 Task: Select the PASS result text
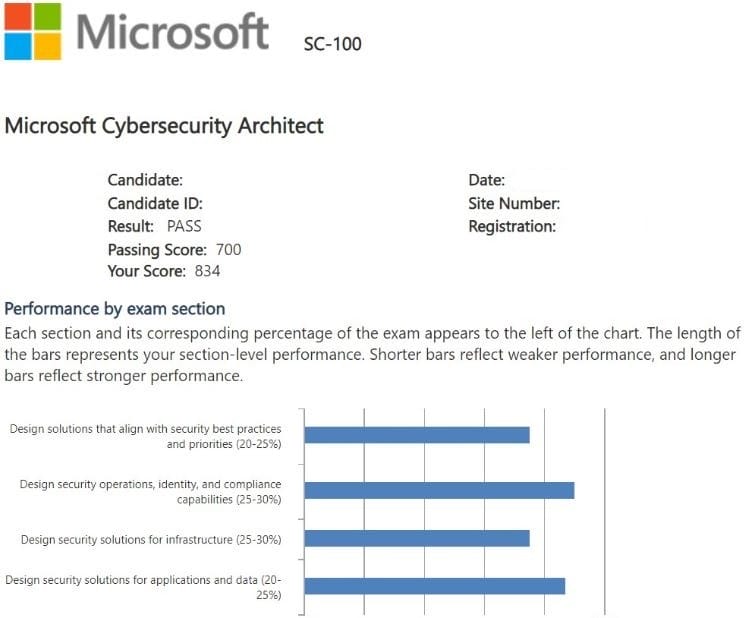[x=184, y=226]
